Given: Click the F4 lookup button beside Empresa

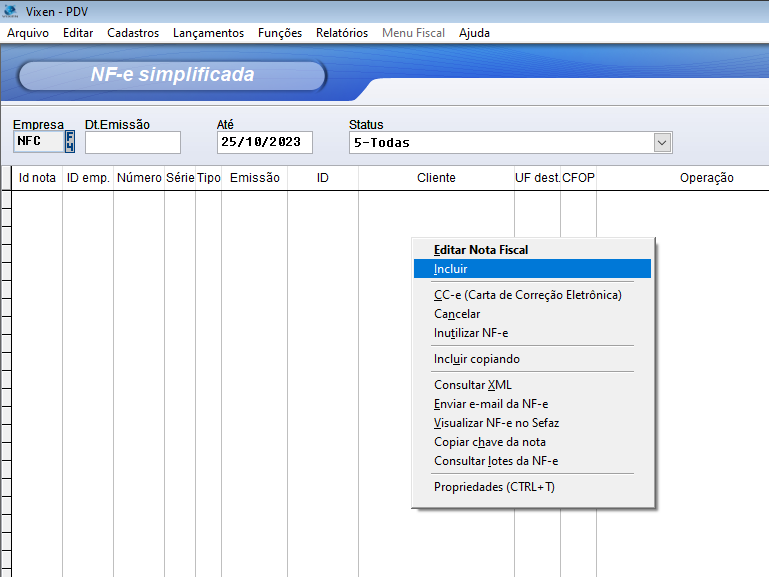Looking at the screenshot, I should pyautogui.click(x=70, y=142).
